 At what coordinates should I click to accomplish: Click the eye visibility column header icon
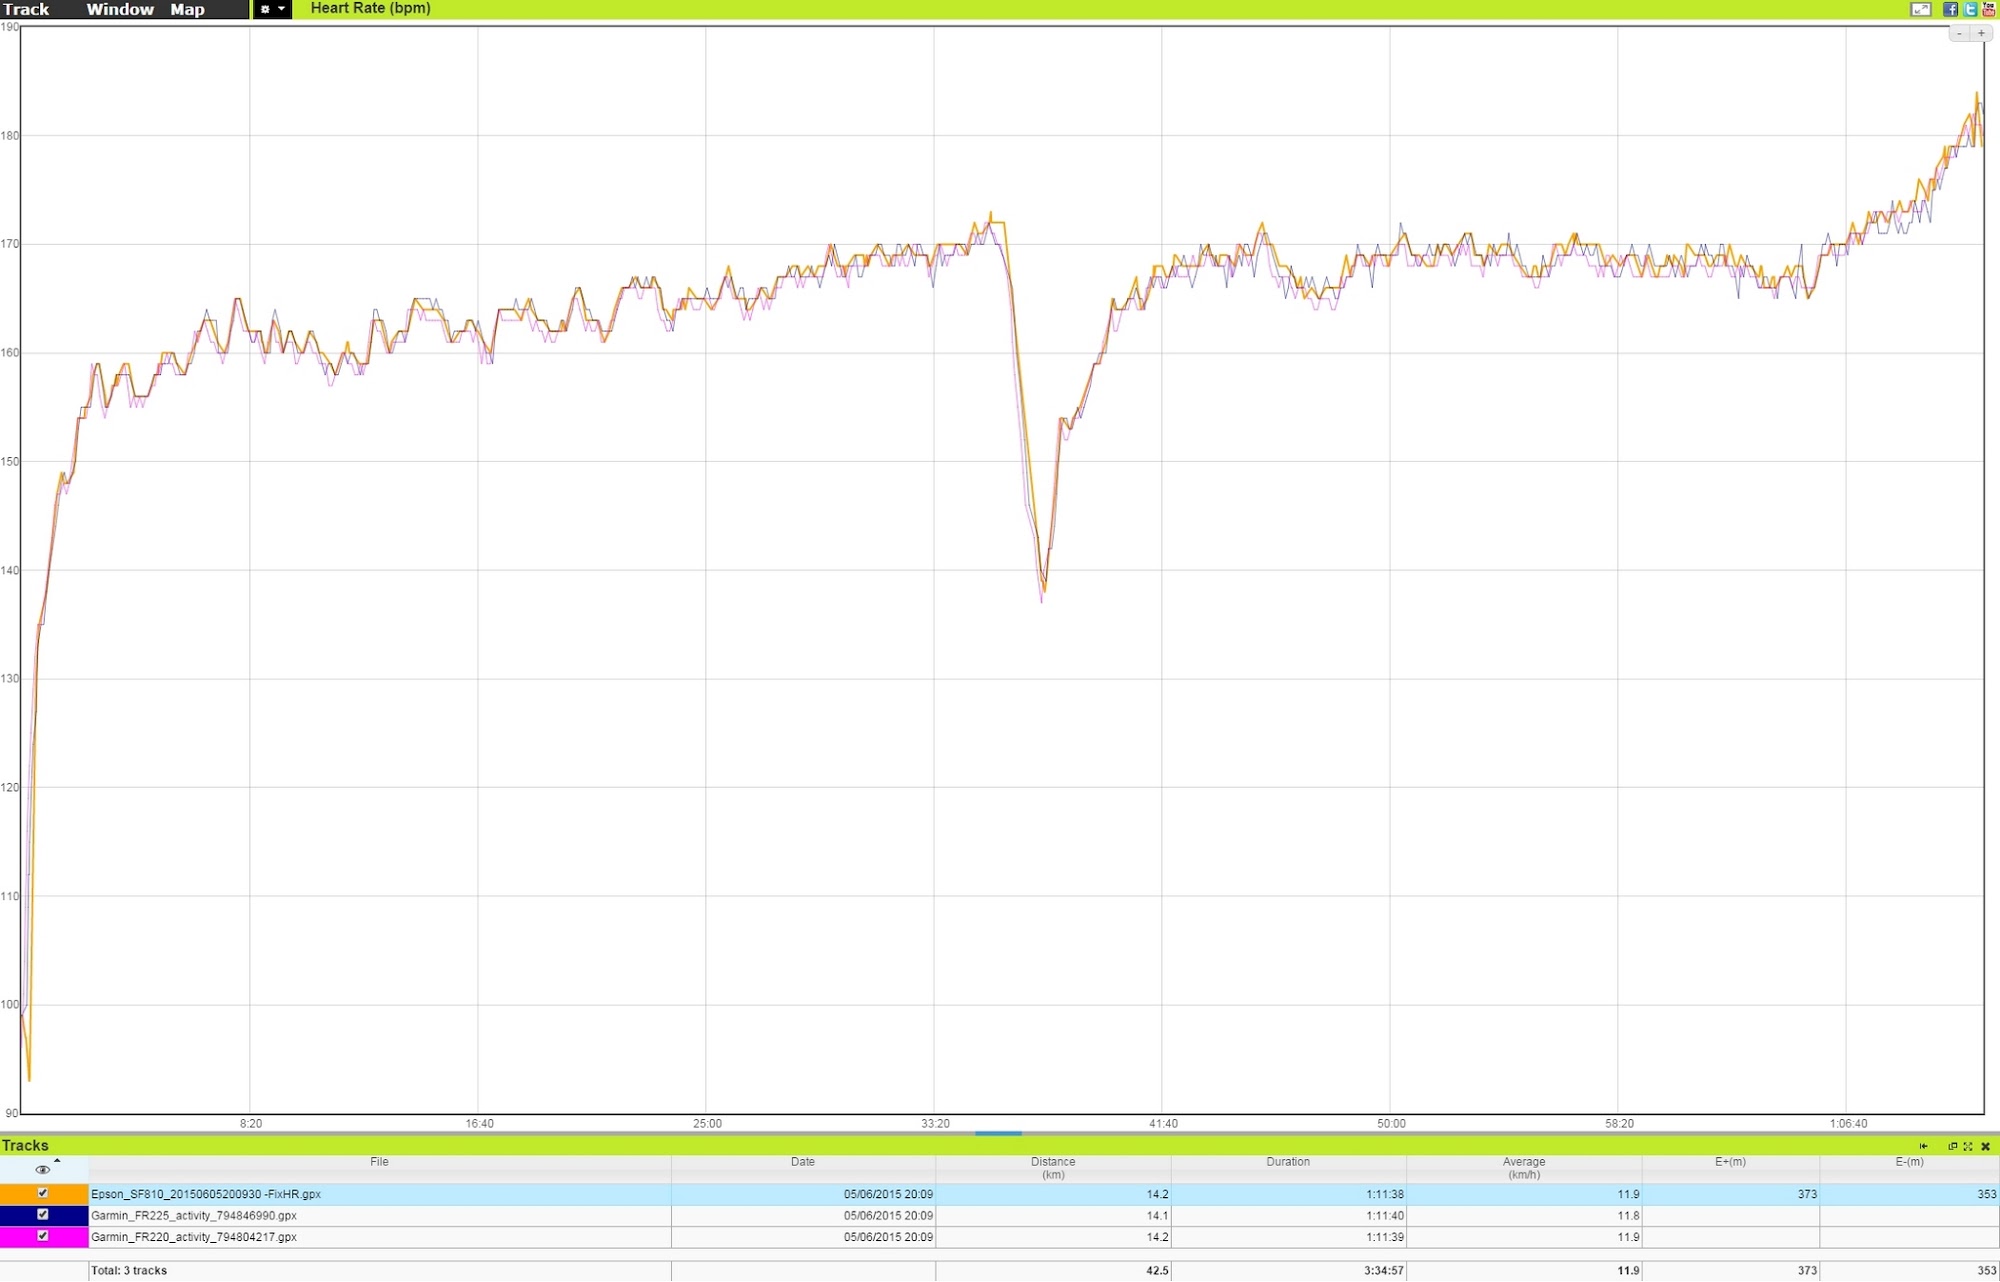(x=42, y=1170)
